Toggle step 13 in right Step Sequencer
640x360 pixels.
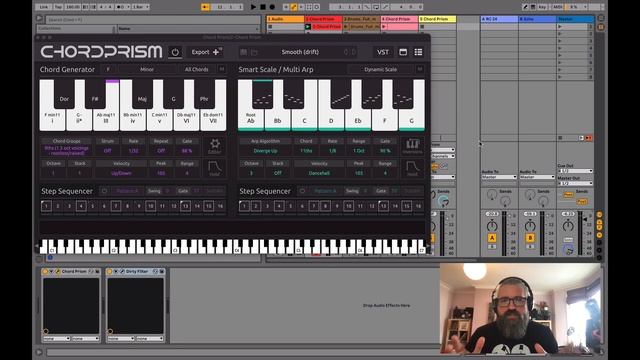pyautogui.click(x=383, y=206)
